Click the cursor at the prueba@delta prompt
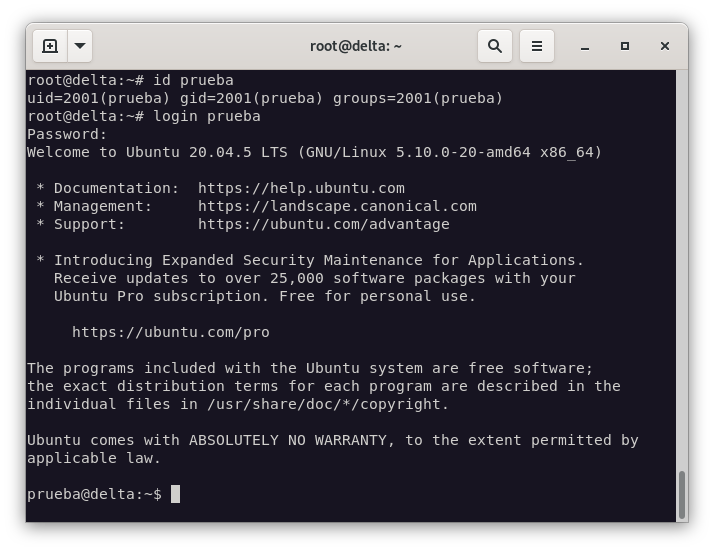 click(175, 494)
